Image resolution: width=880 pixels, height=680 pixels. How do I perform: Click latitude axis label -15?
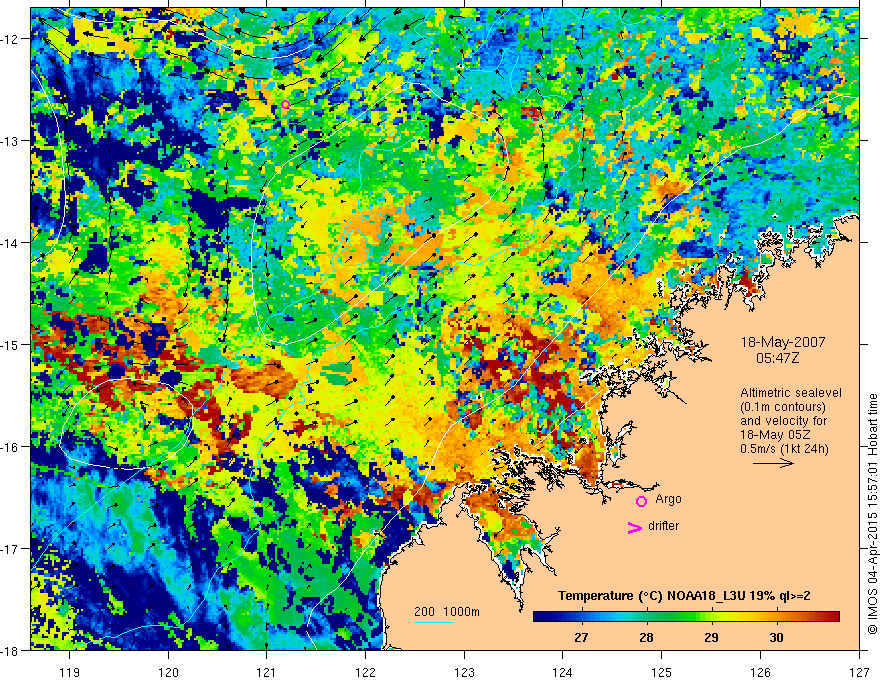(x=11, y=344)
